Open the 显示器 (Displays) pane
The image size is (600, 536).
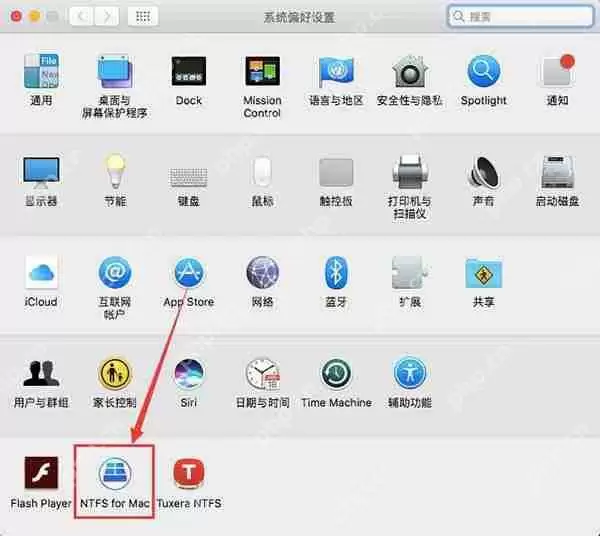[x=41, y=172]
